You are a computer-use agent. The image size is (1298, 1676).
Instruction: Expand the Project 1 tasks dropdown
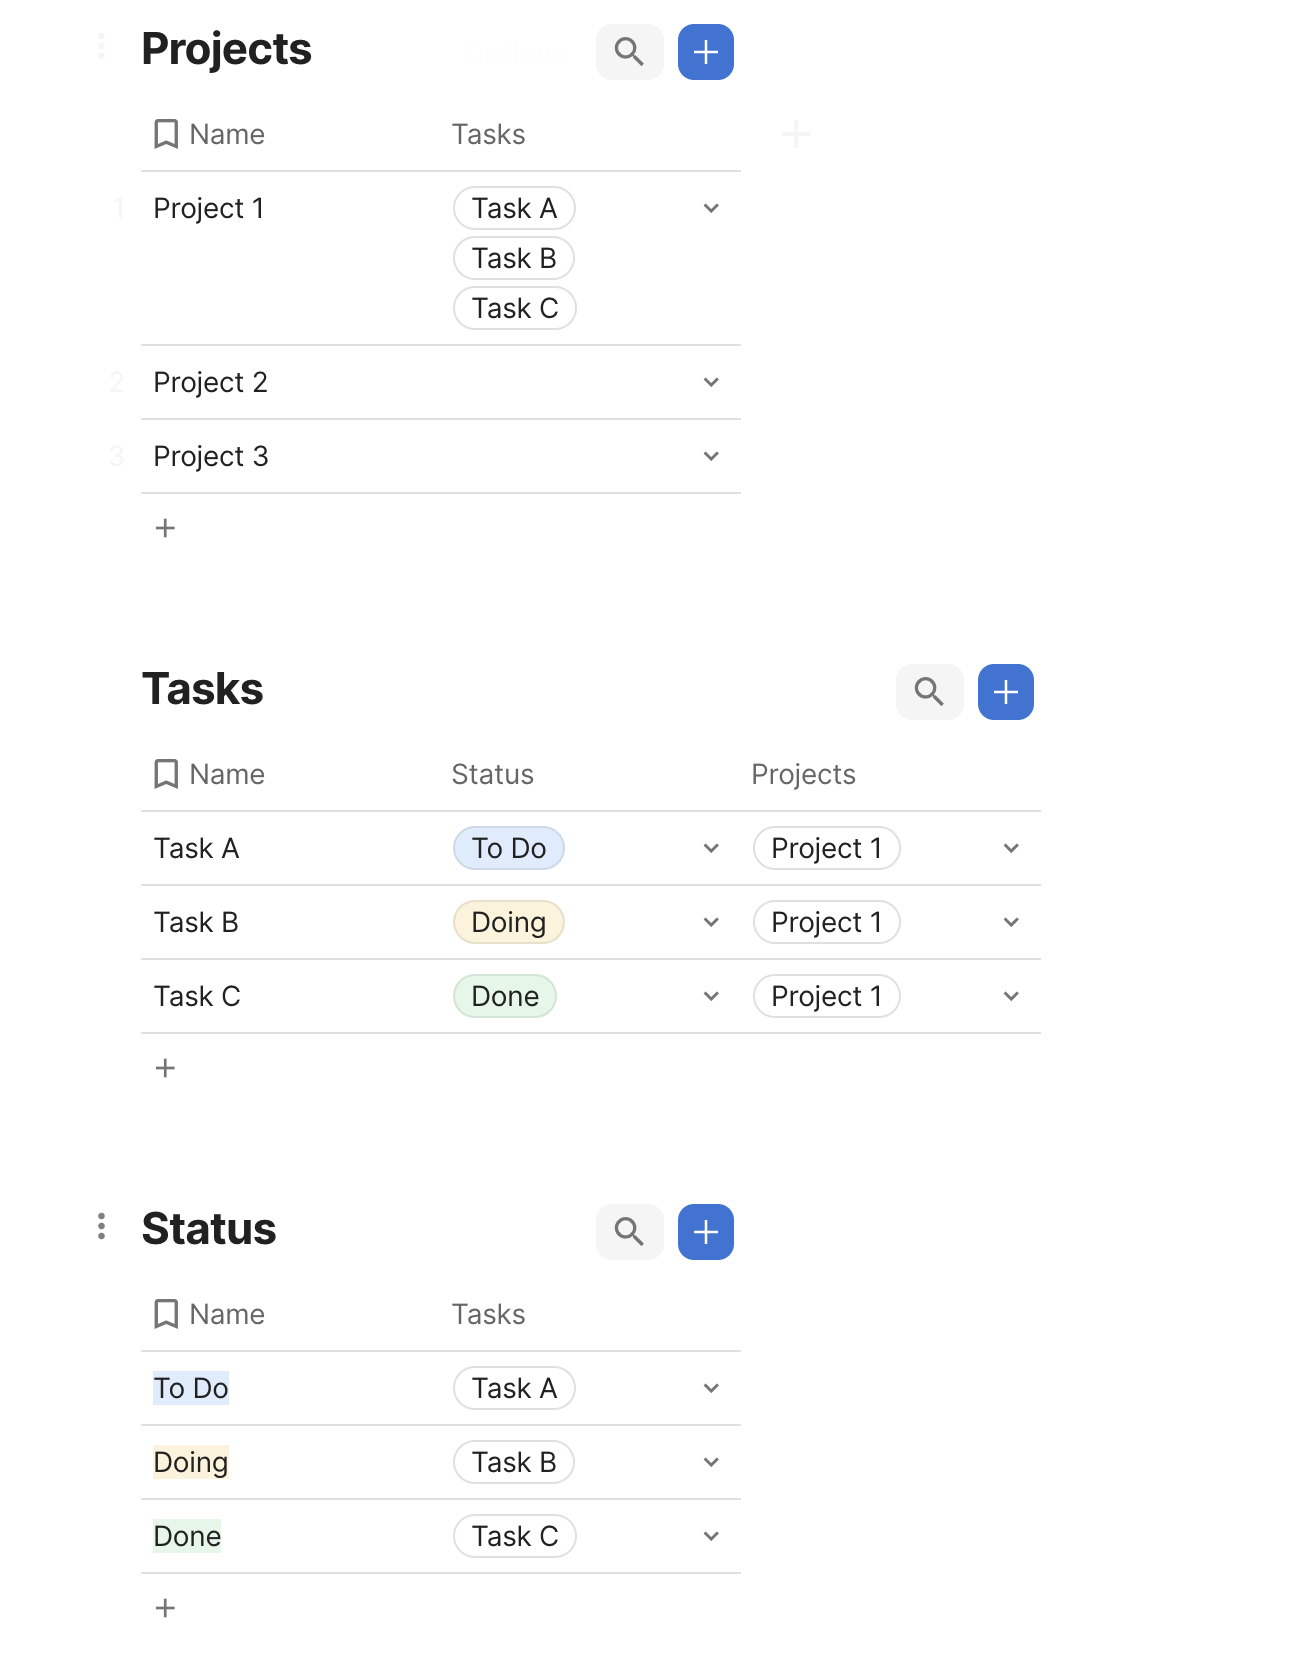(x=711, y=209)
